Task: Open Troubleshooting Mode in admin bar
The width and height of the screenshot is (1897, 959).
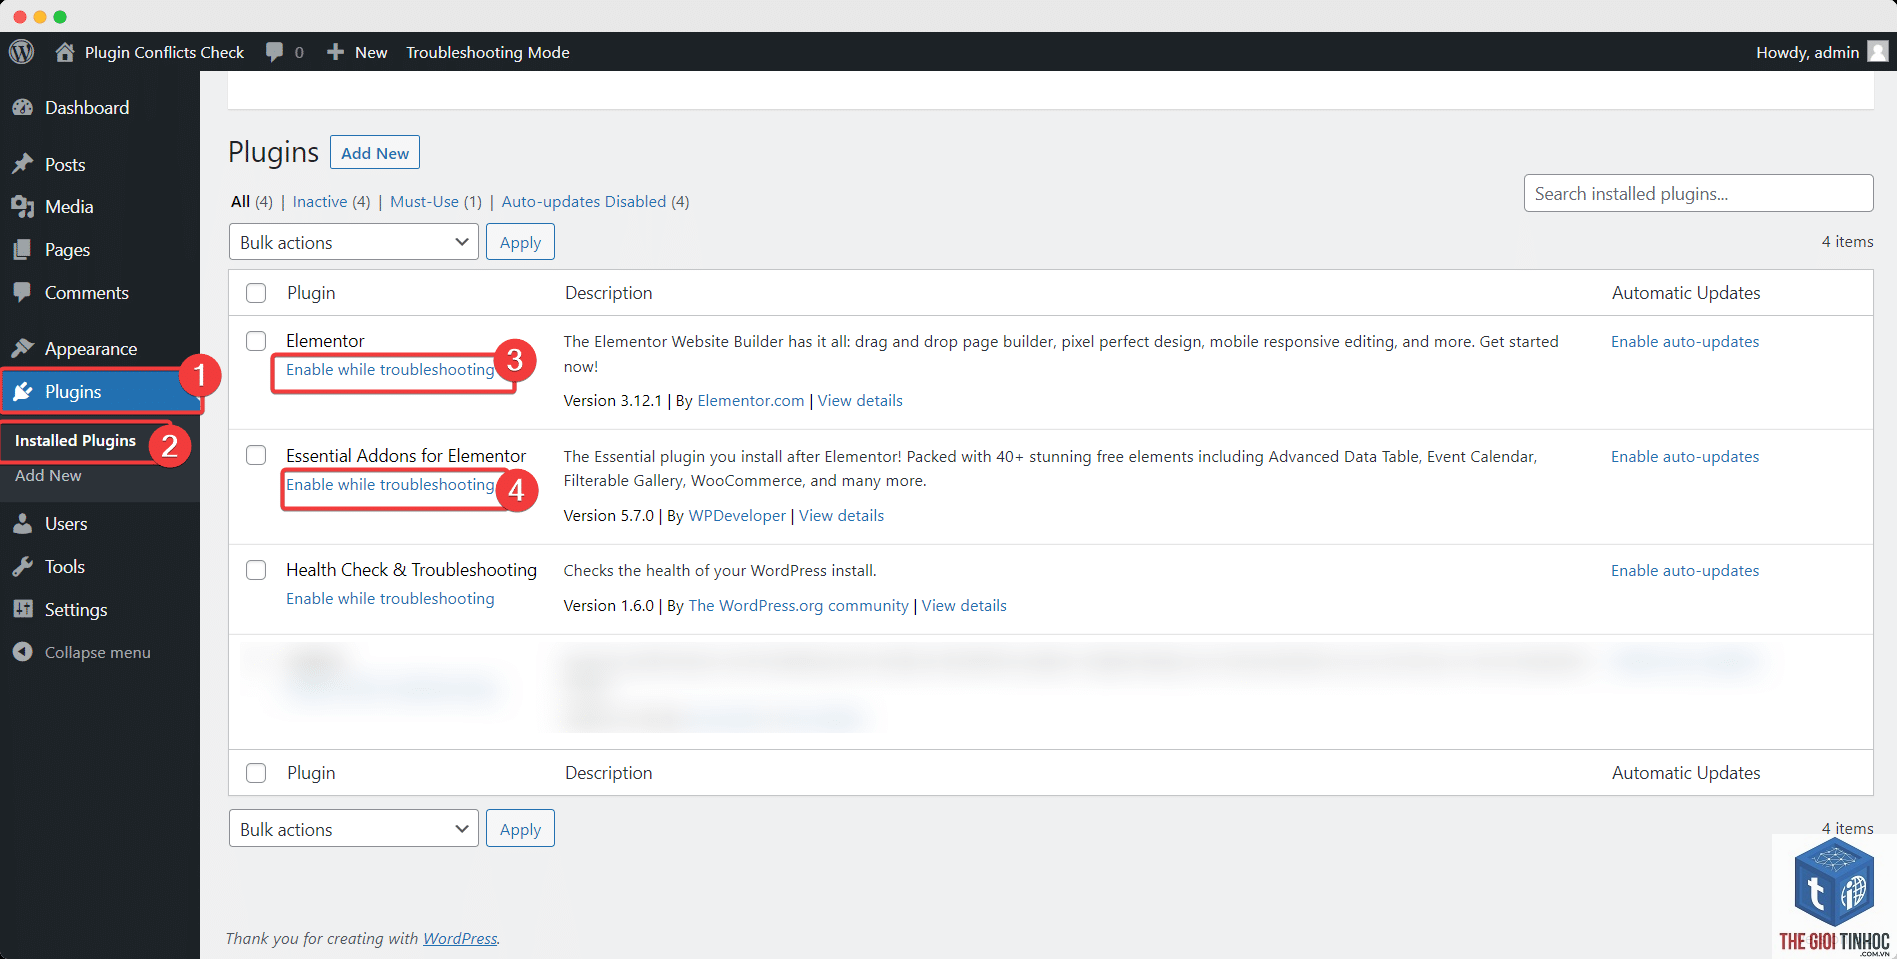Action: (488, 52)
